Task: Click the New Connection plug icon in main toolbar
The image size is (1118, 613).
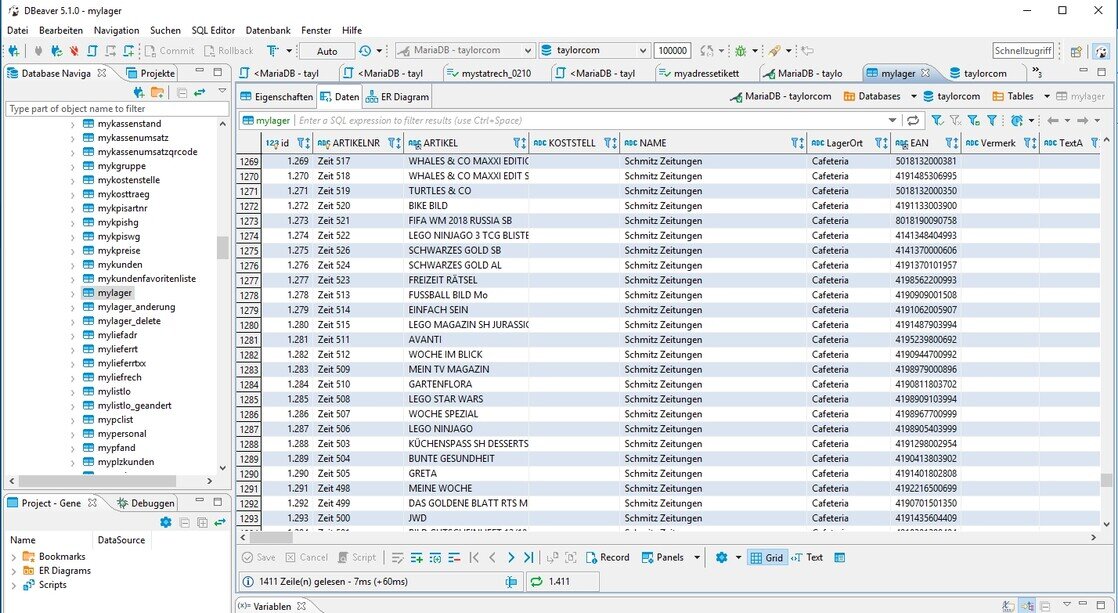Action: click(13, 50)
